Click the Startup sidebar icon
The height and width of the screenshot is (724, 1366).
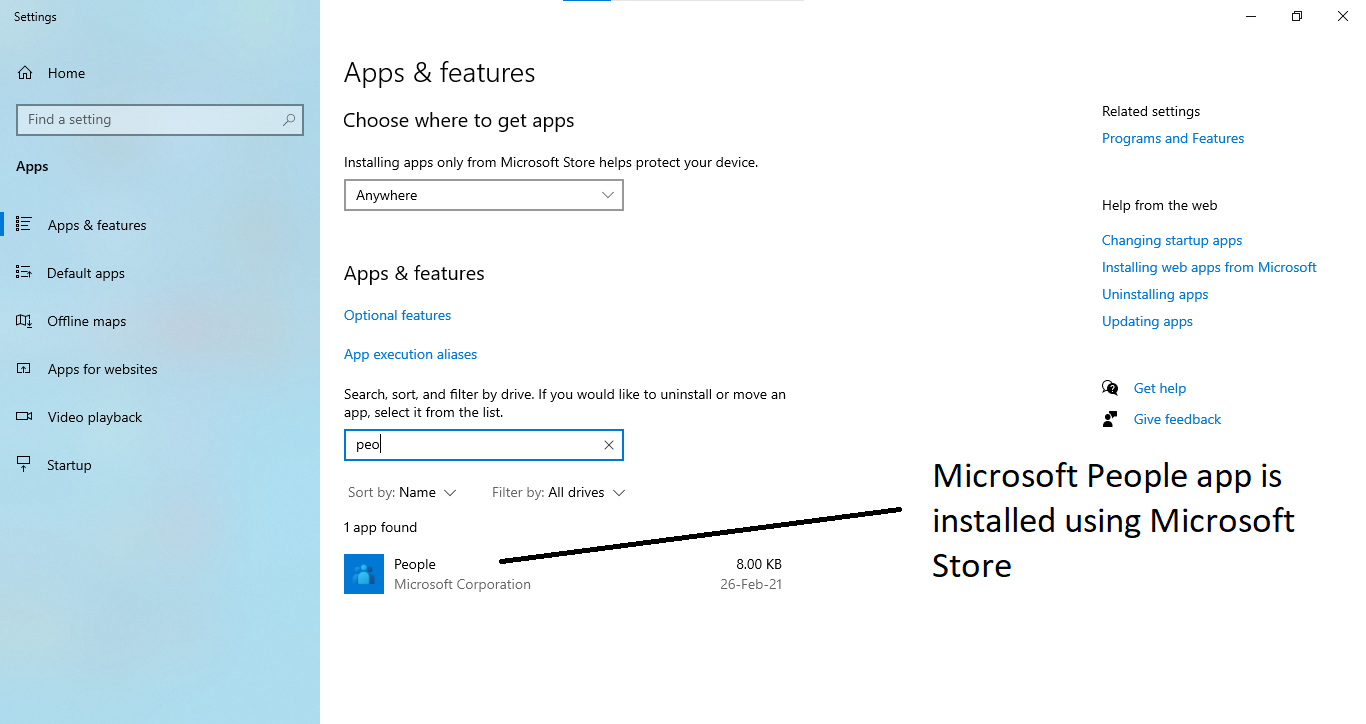(24, 464)
